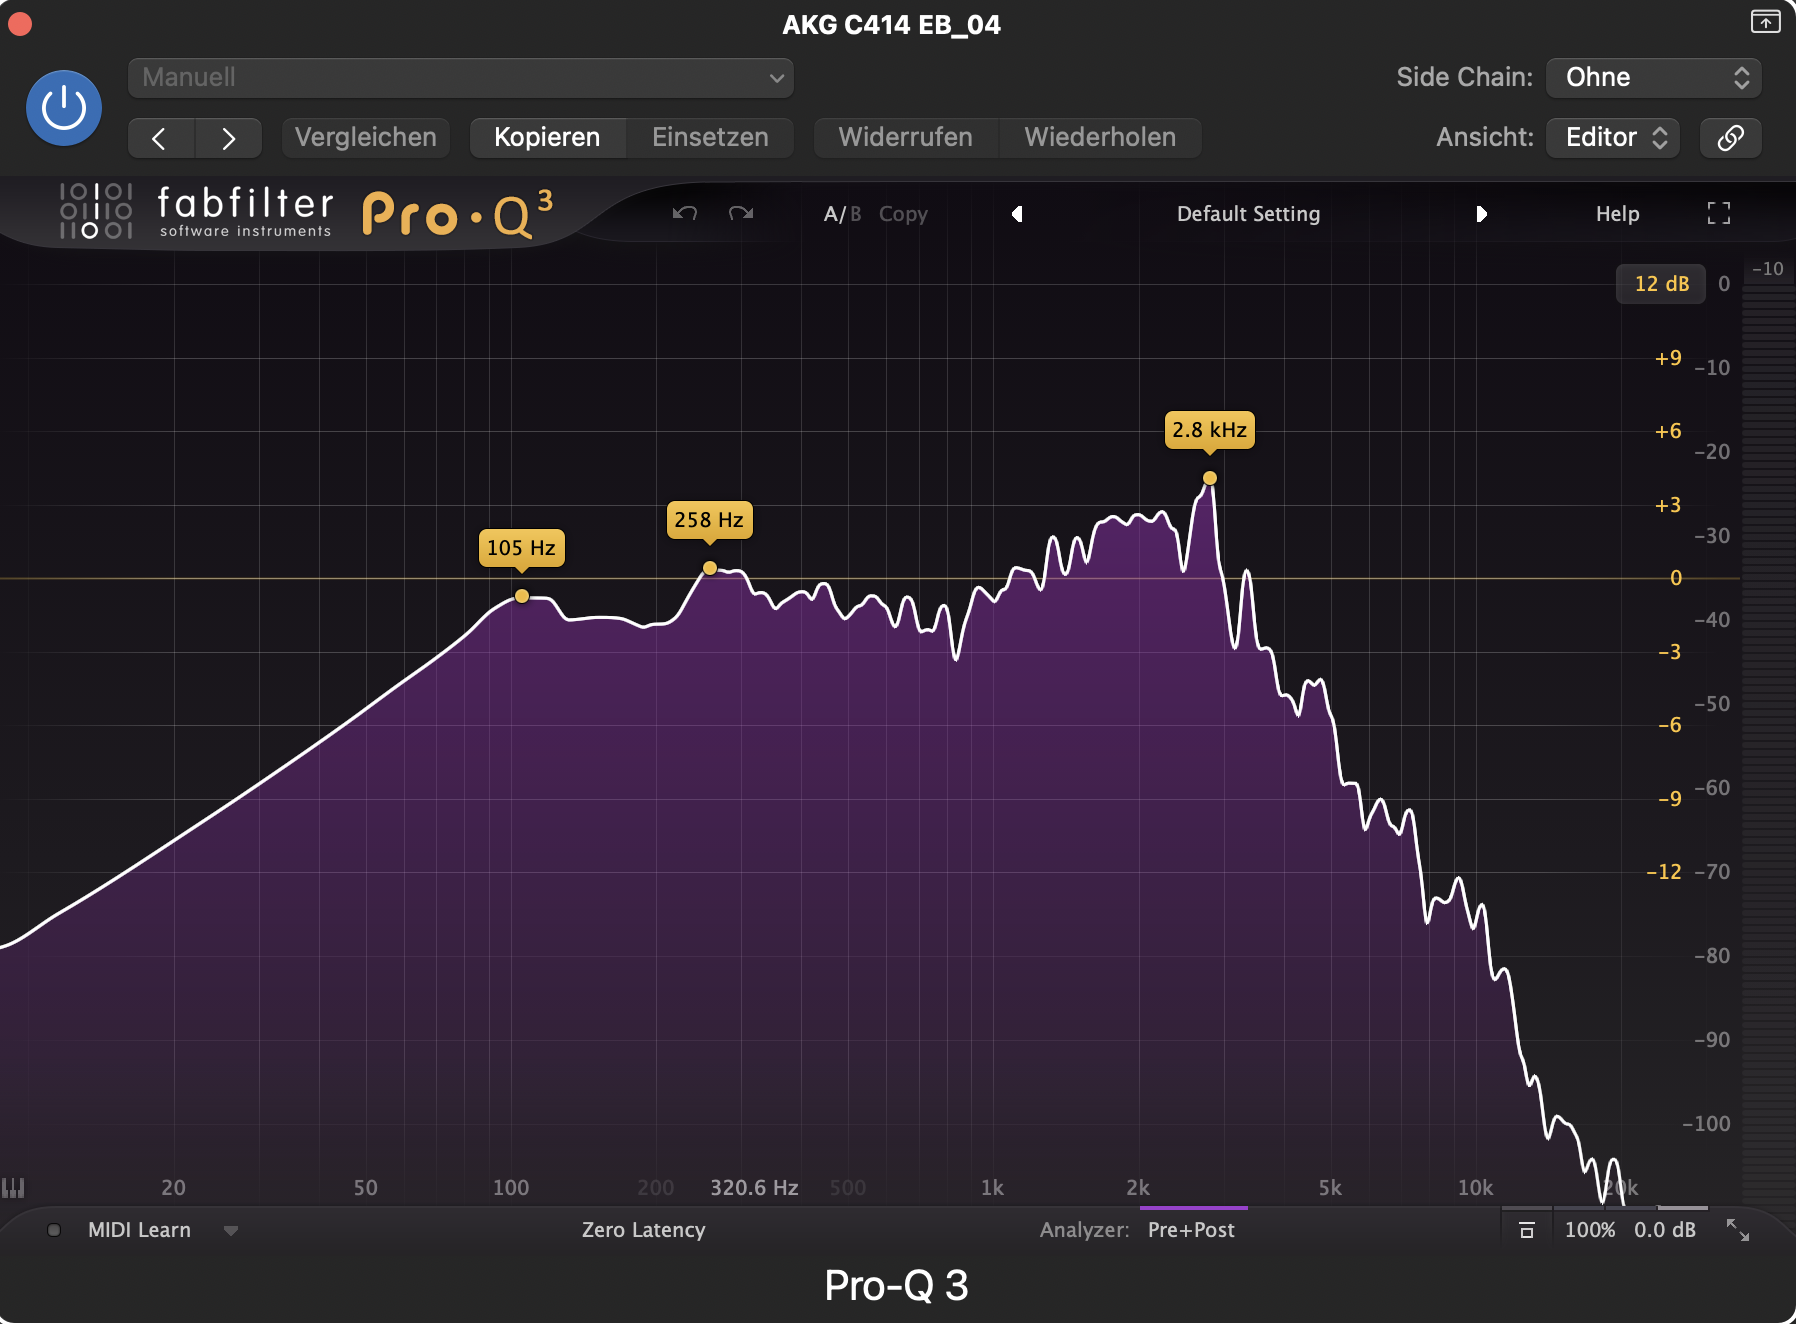Click the FabFilter undo arrow icon

685,213
